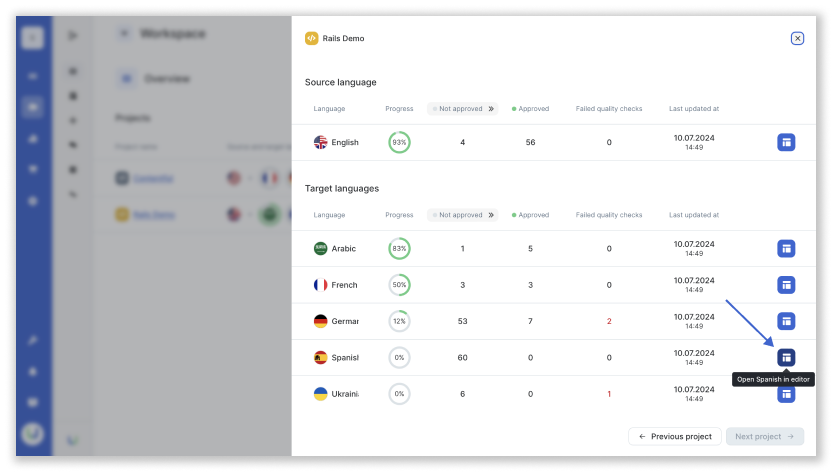This screenshot has width=832, height=472.
Task: Open English in editor icon
Action: click(786, 142)
